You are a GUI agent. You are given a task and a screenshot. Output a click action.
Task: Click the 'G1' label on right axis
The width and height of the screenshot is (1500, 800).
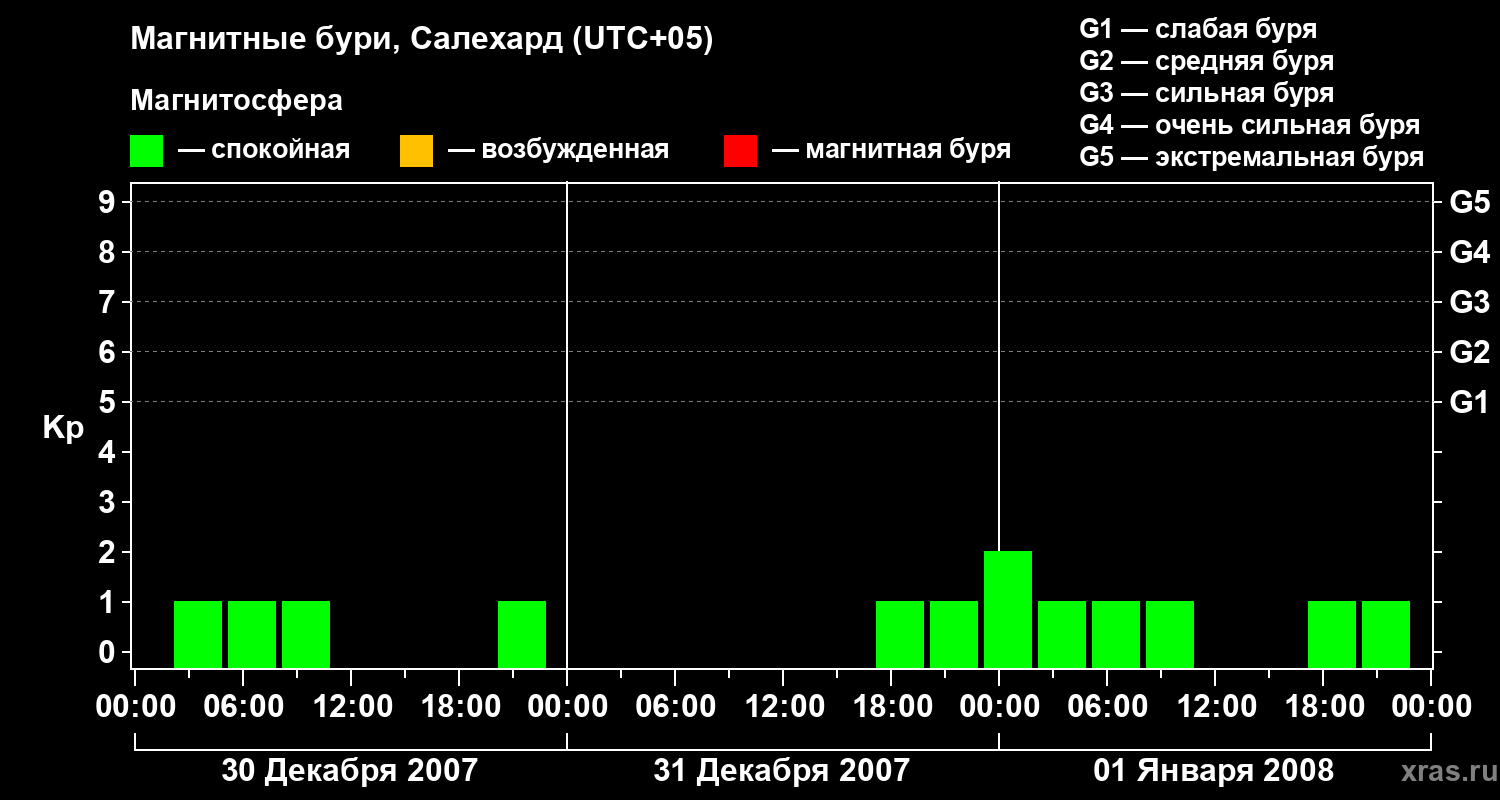point(1469,402)
